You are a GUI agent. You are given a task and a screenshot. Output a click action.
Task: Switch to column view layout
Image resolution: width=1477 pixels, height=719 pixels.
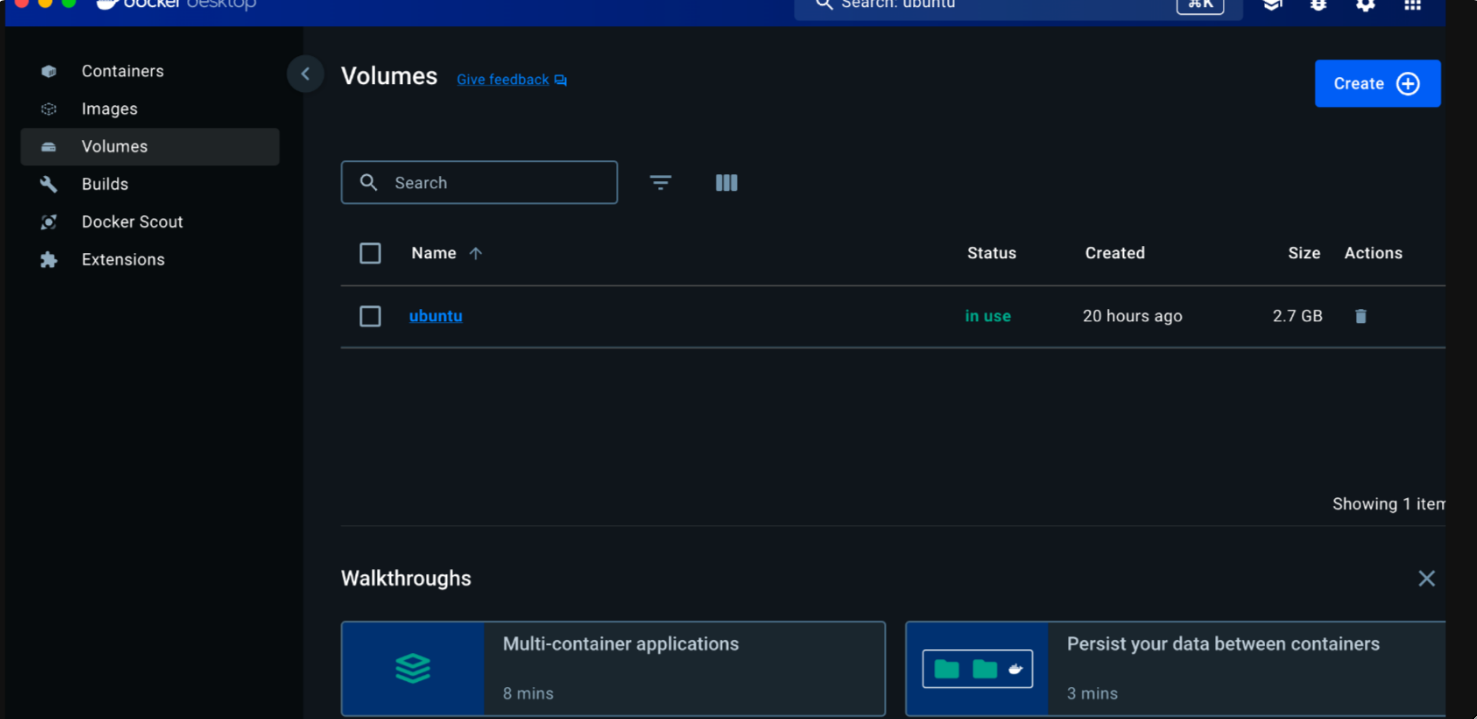726,182
